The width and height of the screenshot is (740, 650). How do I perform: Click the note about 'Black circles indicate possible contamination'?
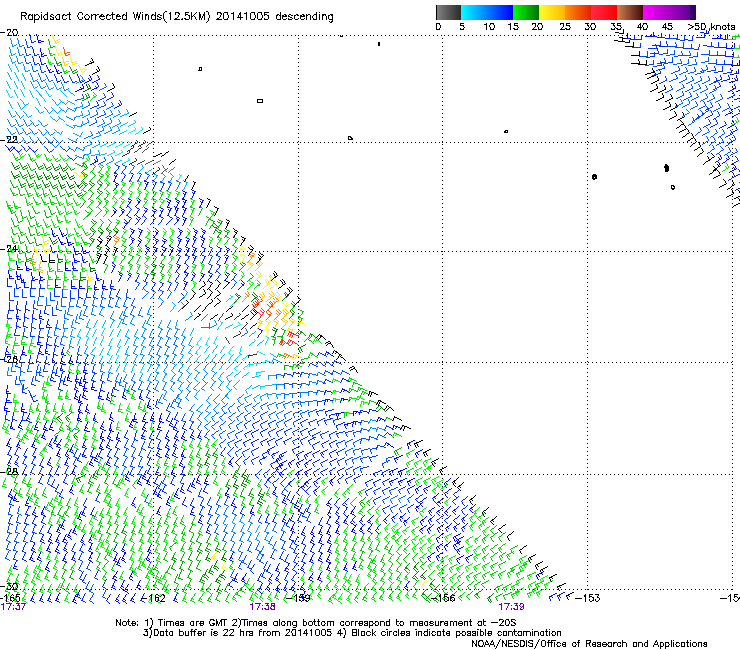pyautogui.click(x=456, y=633)
